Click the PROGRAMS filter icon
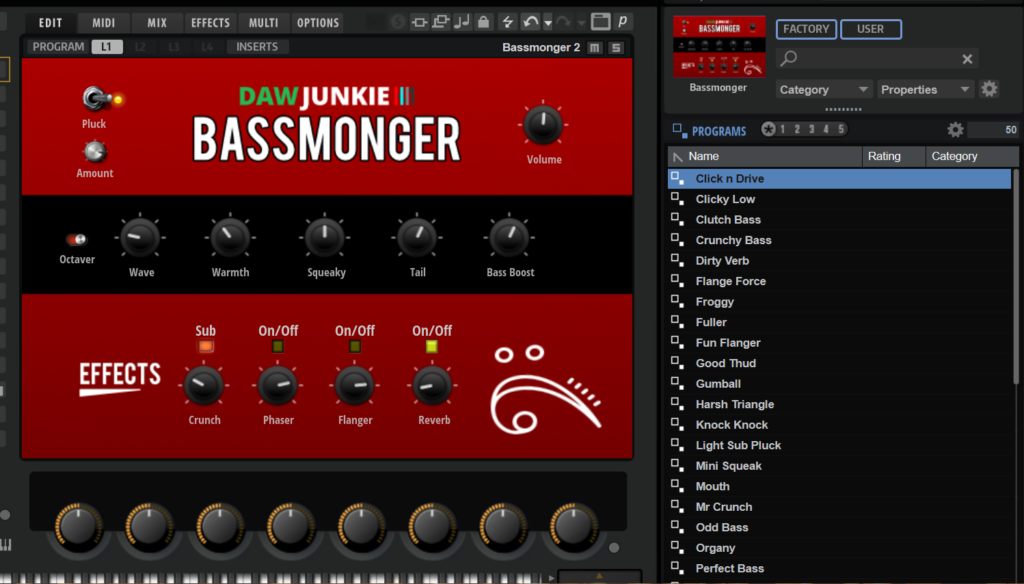1024x584 pixels. pos(679,130)
